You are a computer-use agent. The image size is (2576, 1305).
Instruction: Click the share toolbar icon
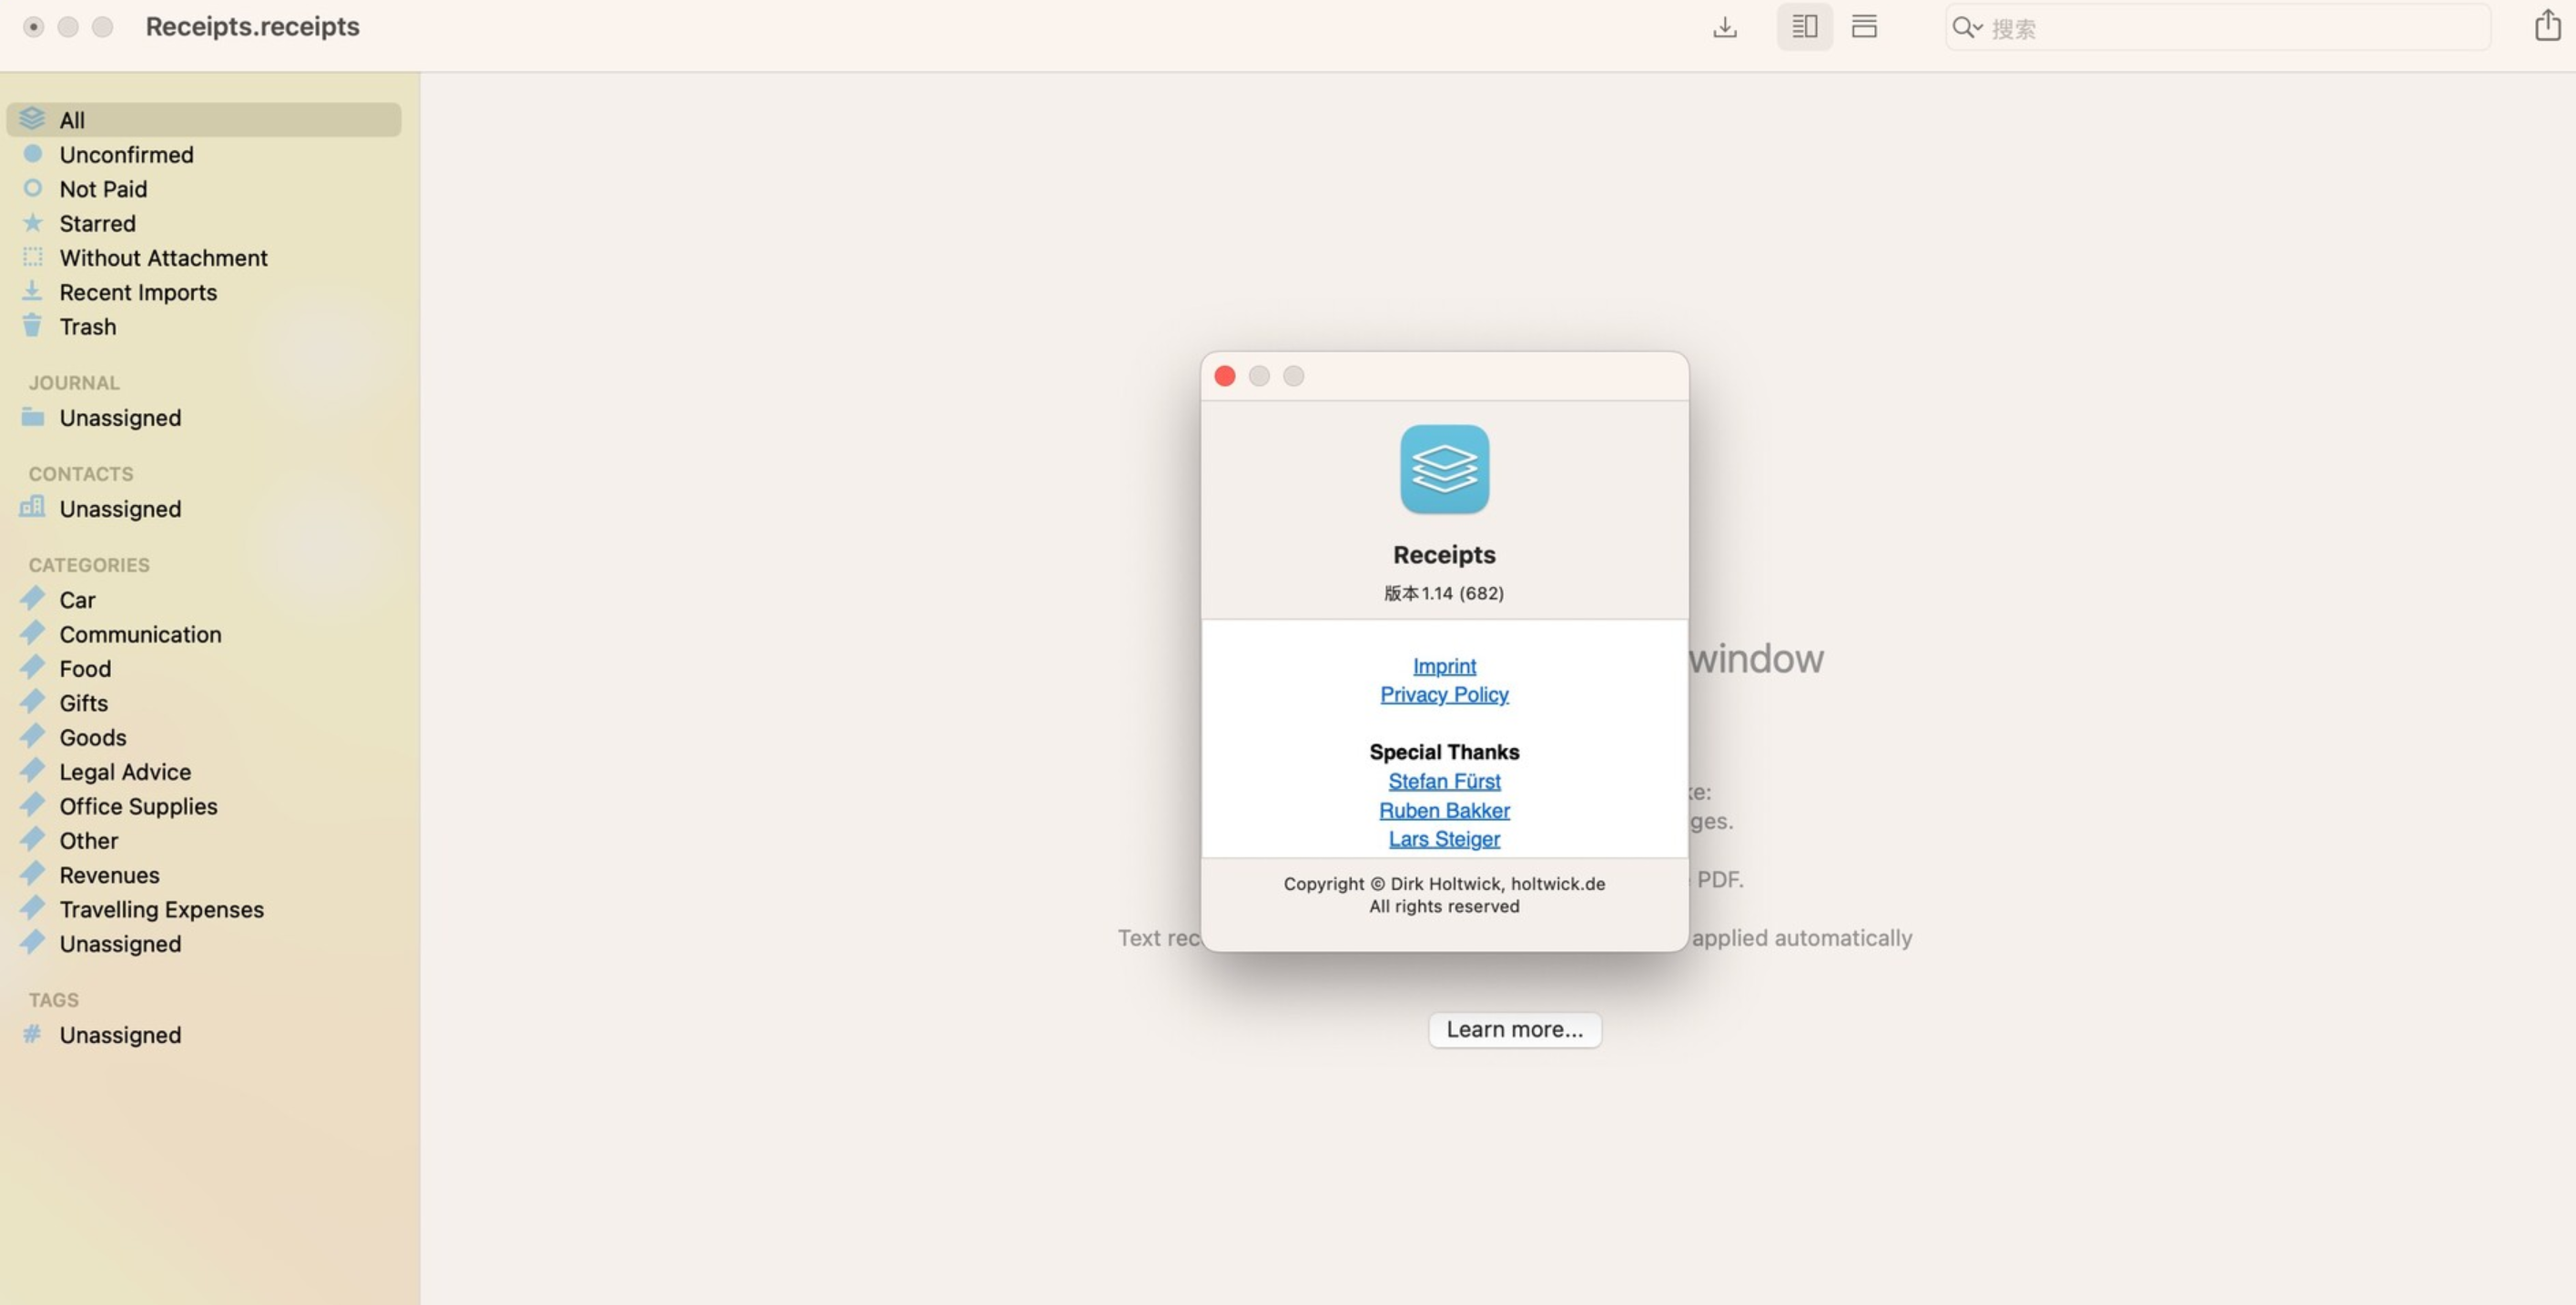[x=2548, y=25]
